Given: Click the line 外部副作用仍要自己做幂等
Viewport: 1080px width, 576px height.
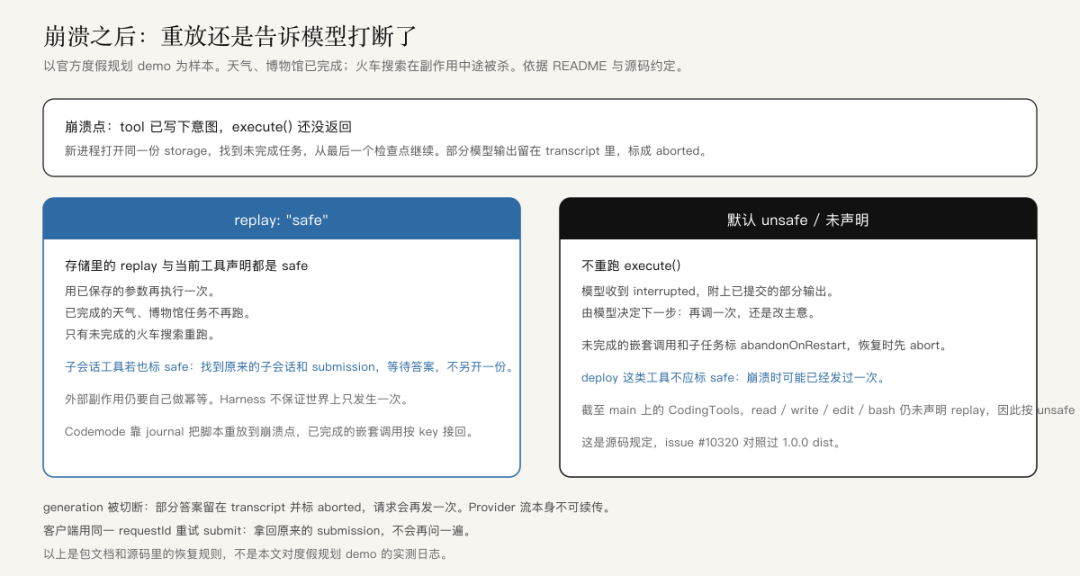Looking at the screenshot, I should click(x=237, y=400).
